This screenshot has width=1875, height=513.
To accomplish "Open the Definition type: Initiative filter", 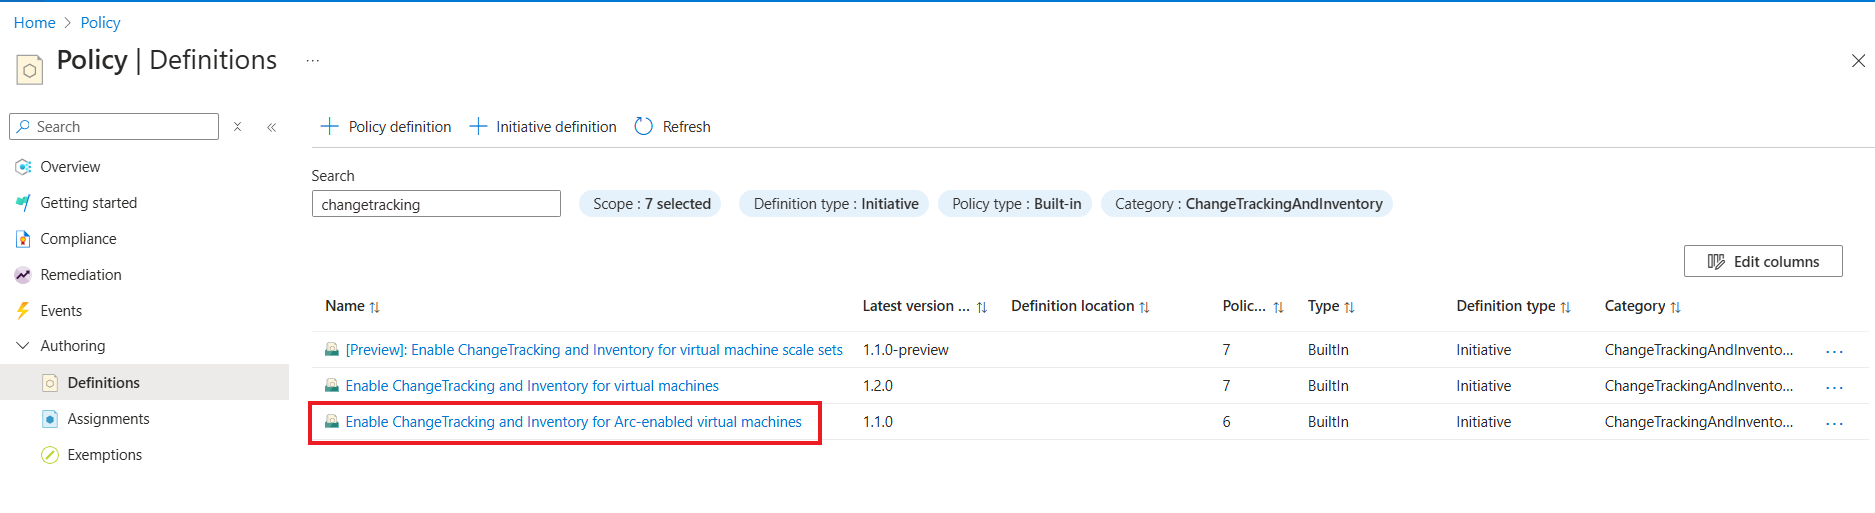I will (835, 204).
